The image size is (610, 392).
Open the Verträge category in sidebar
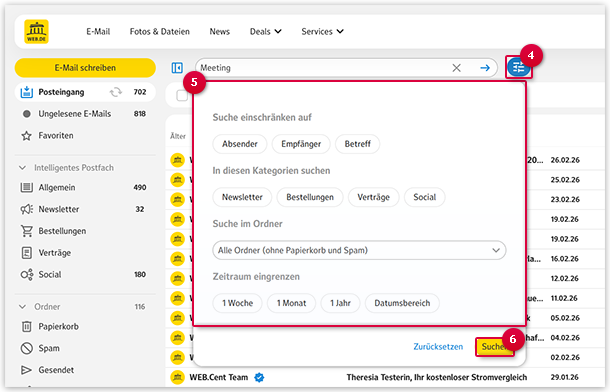pyautogui.click(x=84, y=253)
